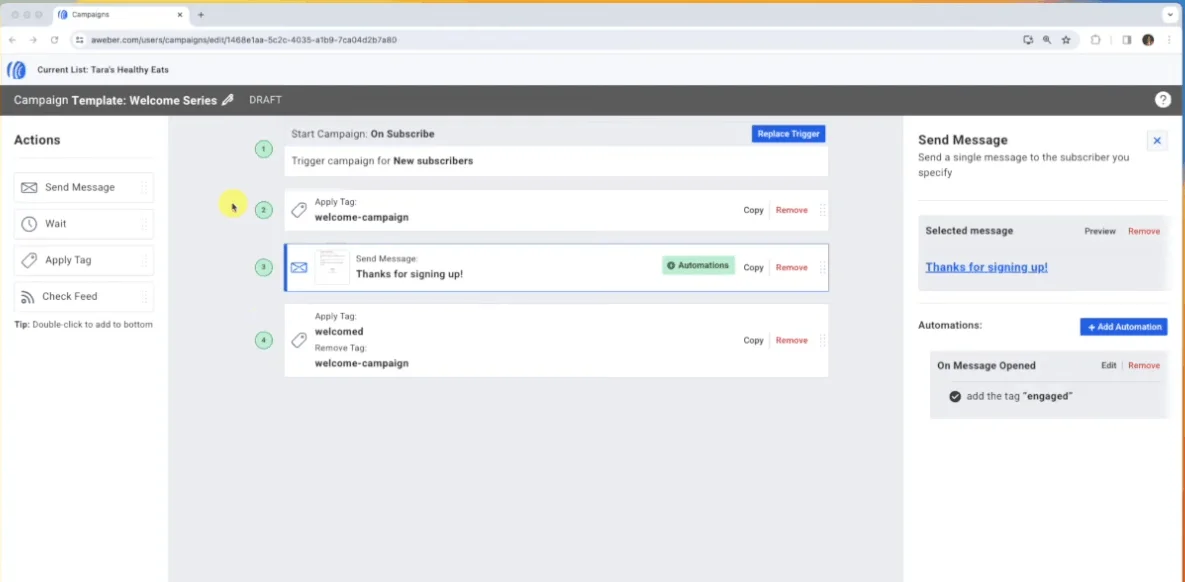
Task: Expand browser tab search chevron
Action: 1170,14
